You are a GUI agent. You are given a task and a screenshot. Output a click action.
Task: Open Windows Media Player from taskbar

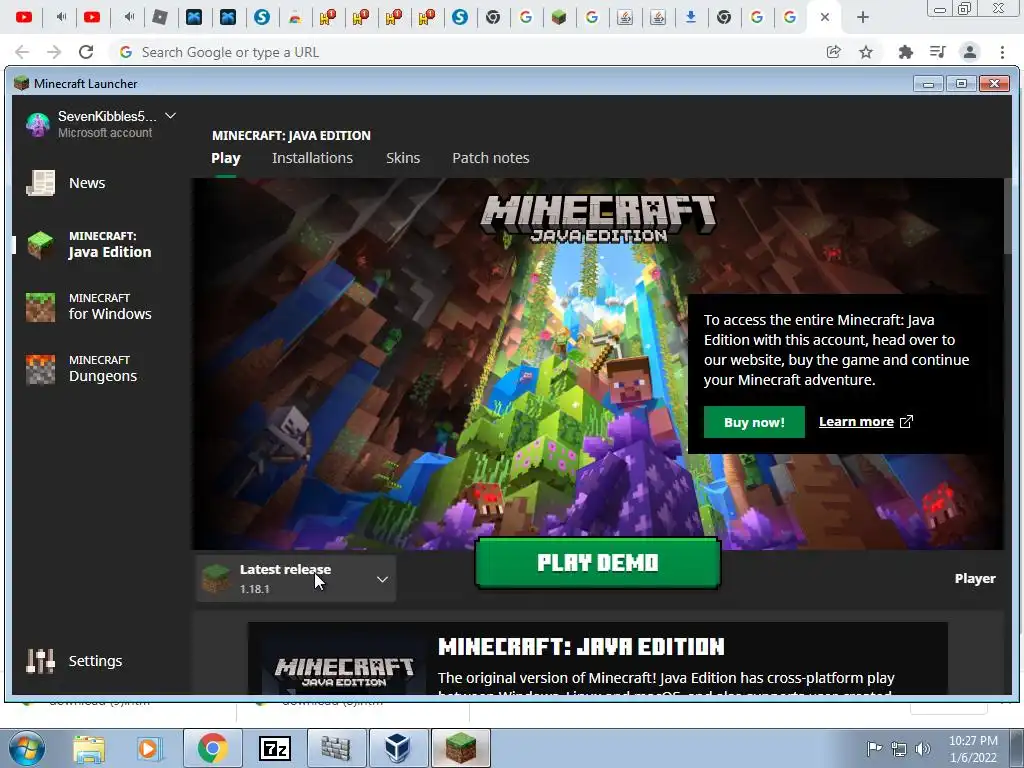148,748
